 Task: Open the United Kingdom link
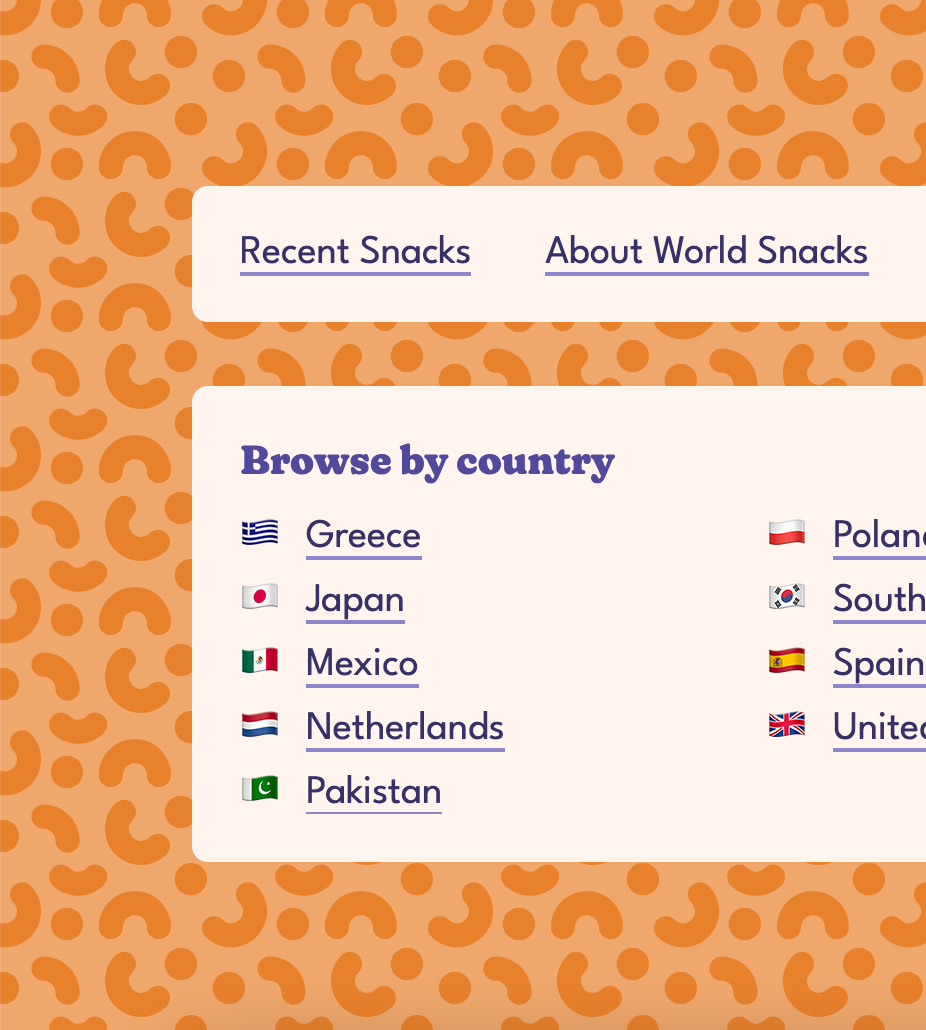point(878,727)
